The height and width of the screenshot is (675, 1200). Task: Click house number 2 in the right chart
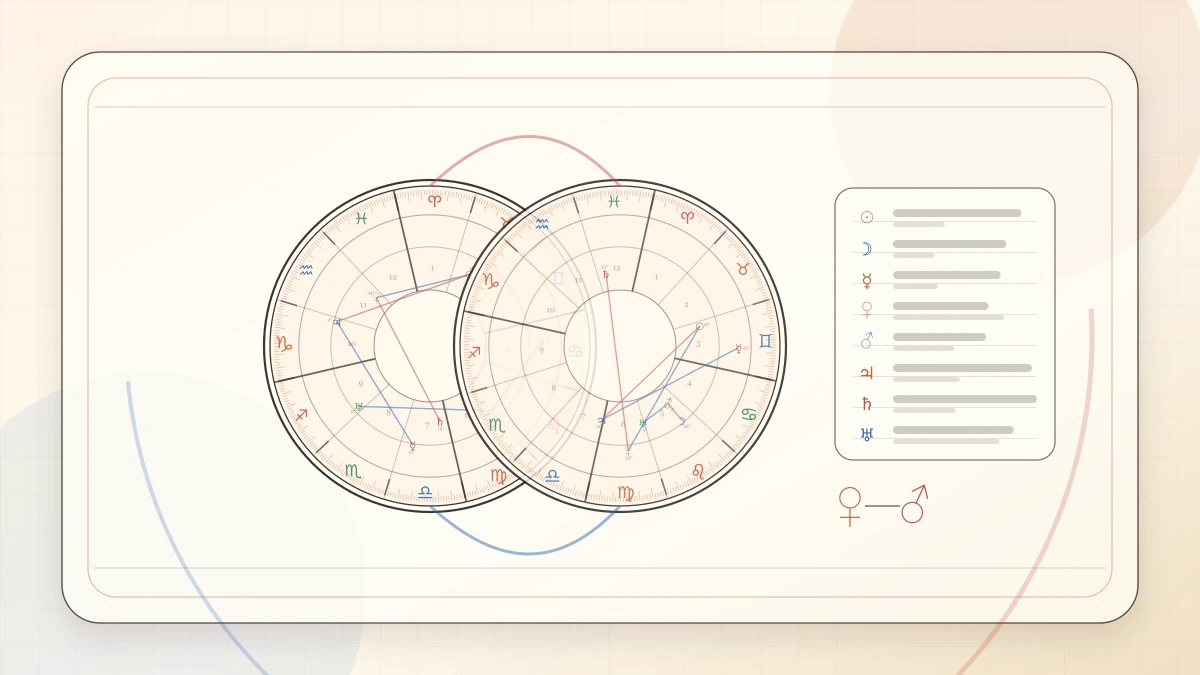click(686, 304)
